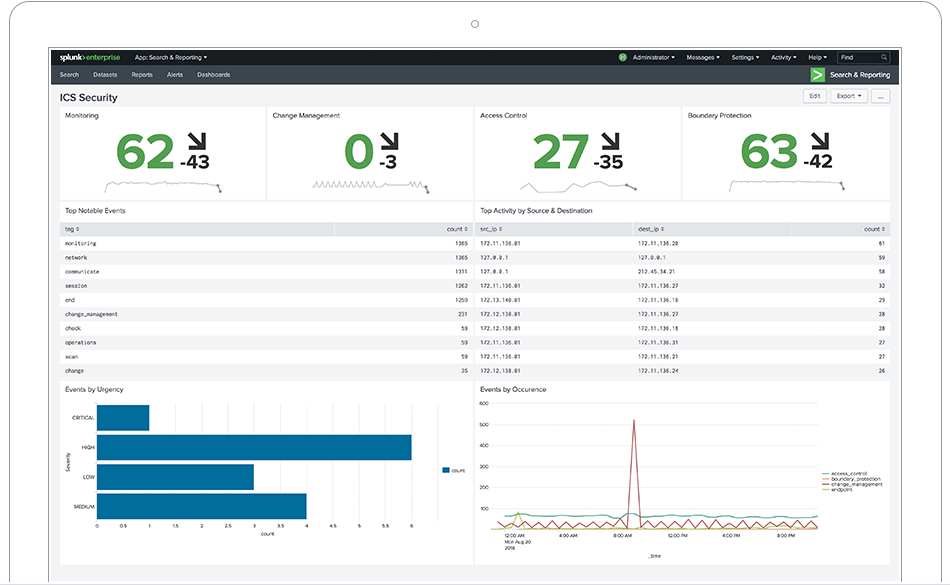The height and width of the screenshot is (585, 950).
Task: Click the Access Control downward trend arrow
Action: coord(611,141)
